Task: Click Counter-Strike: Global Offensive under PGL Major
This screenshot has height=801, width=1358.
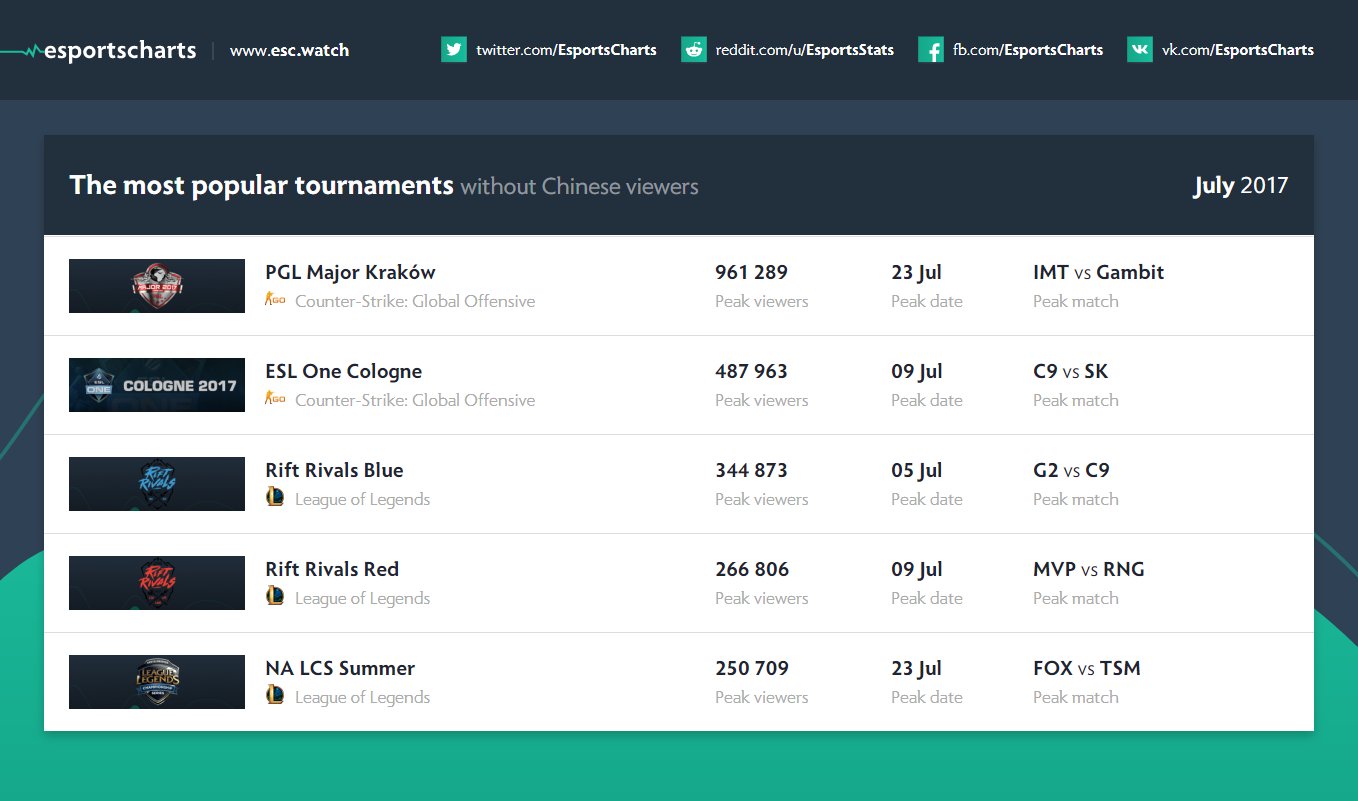Action: (415, 301)
